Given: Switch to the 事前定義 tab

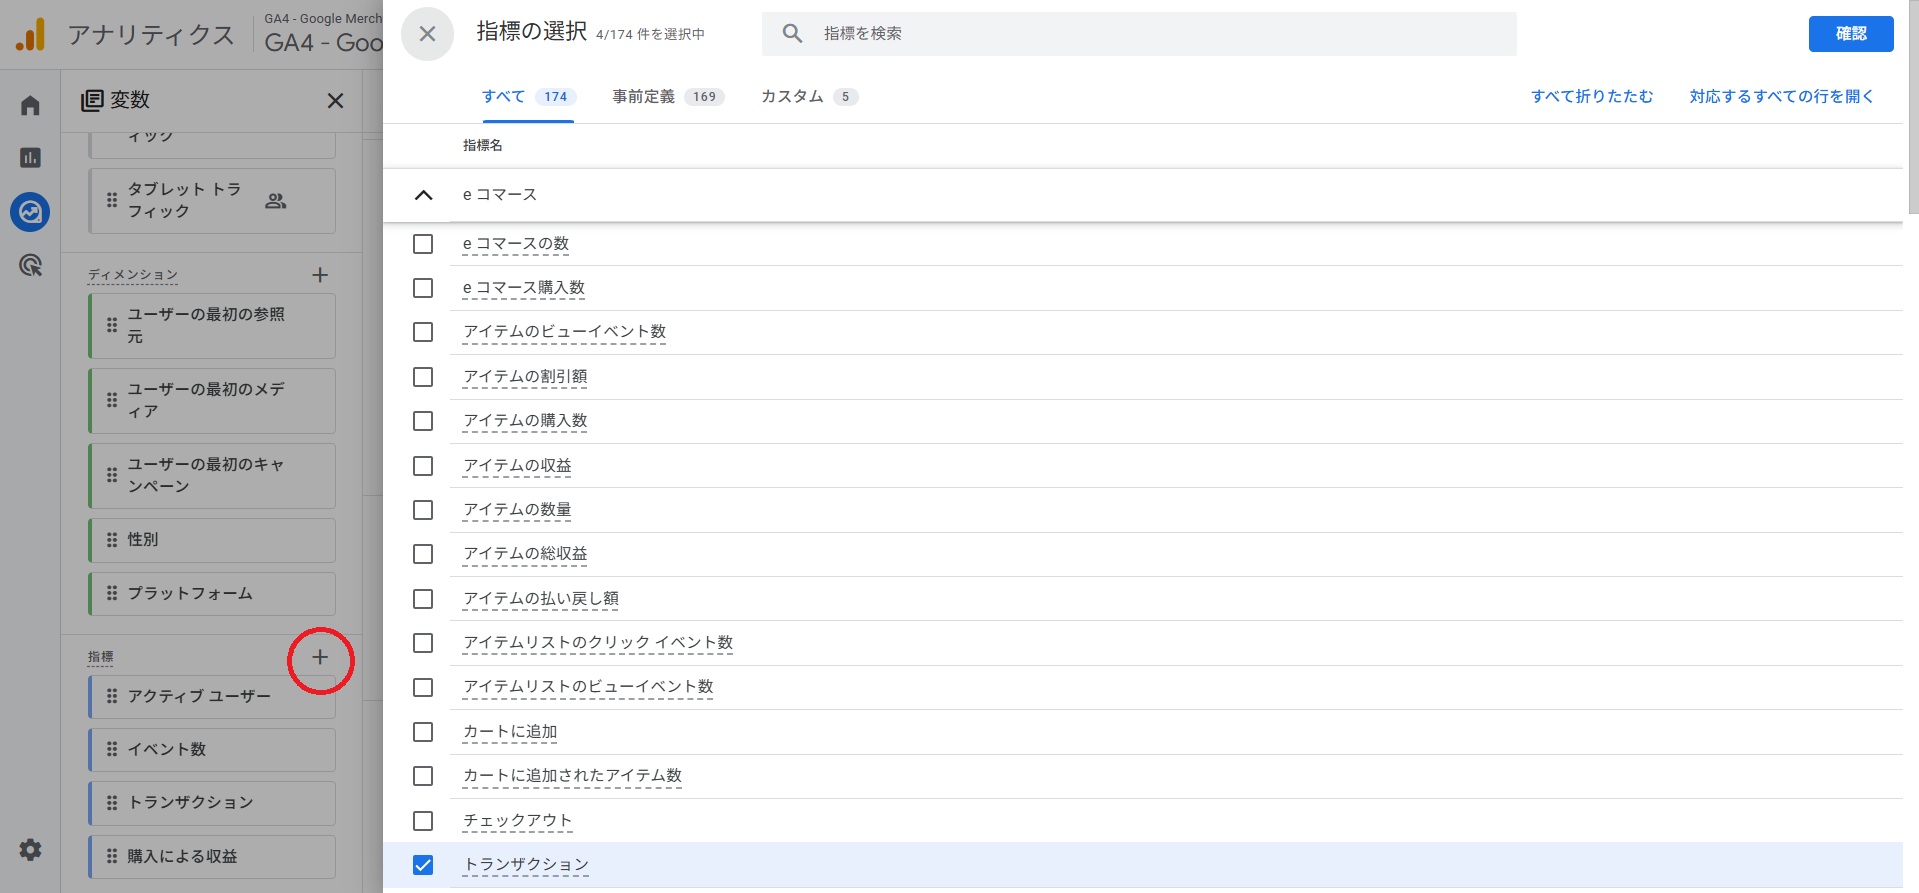Looking at the screenshot, I should tap(668, 97).
